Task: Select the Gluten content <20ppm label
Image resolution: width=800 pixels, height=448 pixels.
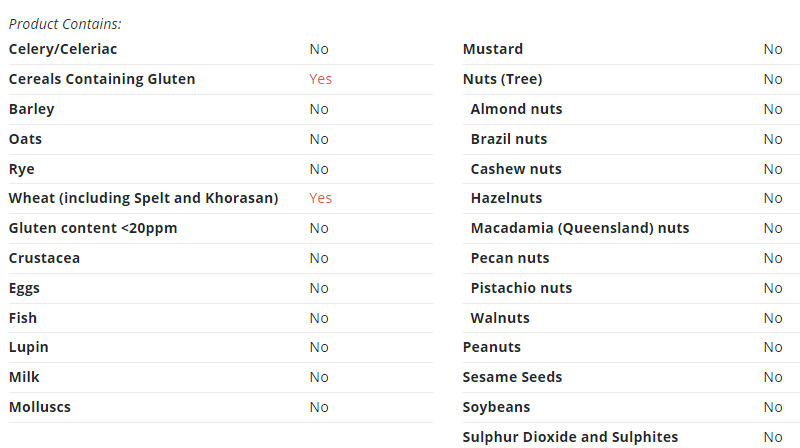Action: click(x=93, y=228)
